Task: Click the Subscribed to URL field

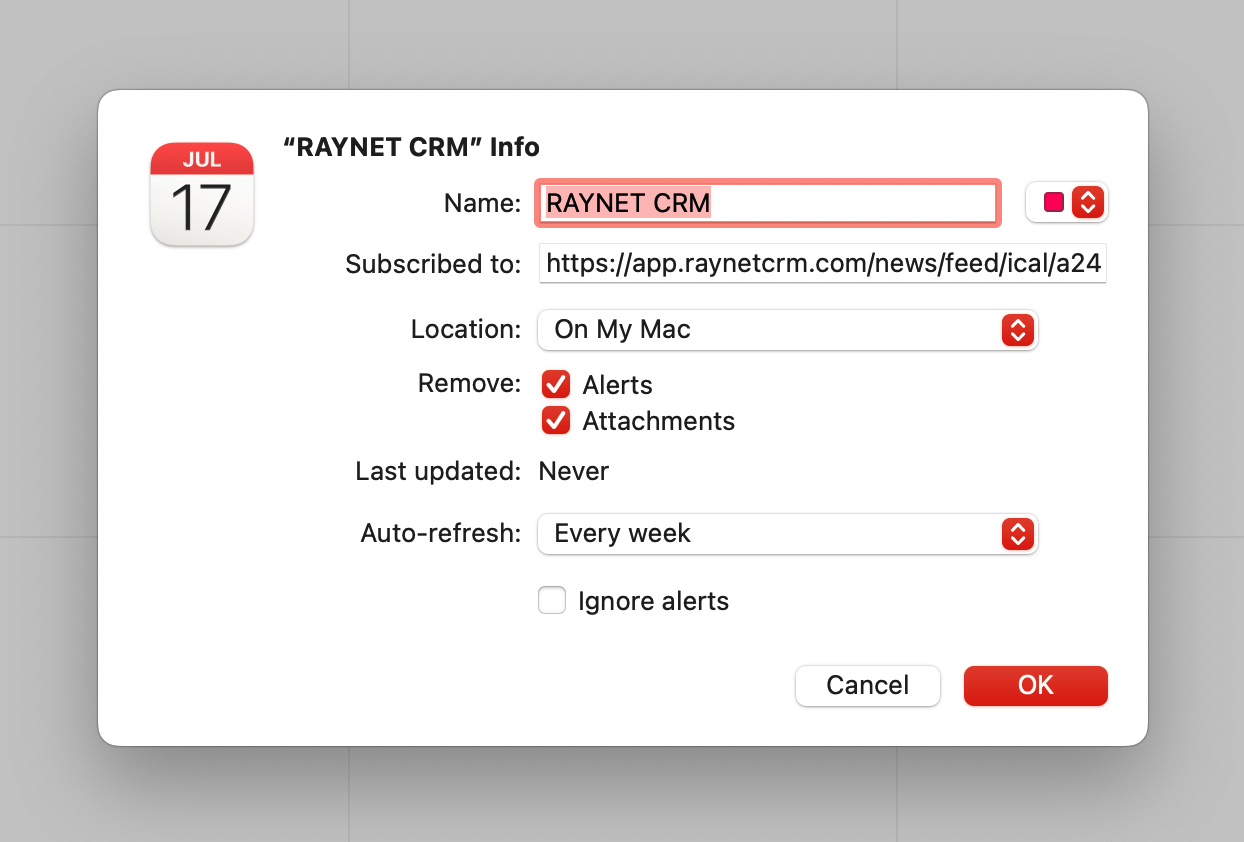Action: pyautogui.click(x=823, y=264)
